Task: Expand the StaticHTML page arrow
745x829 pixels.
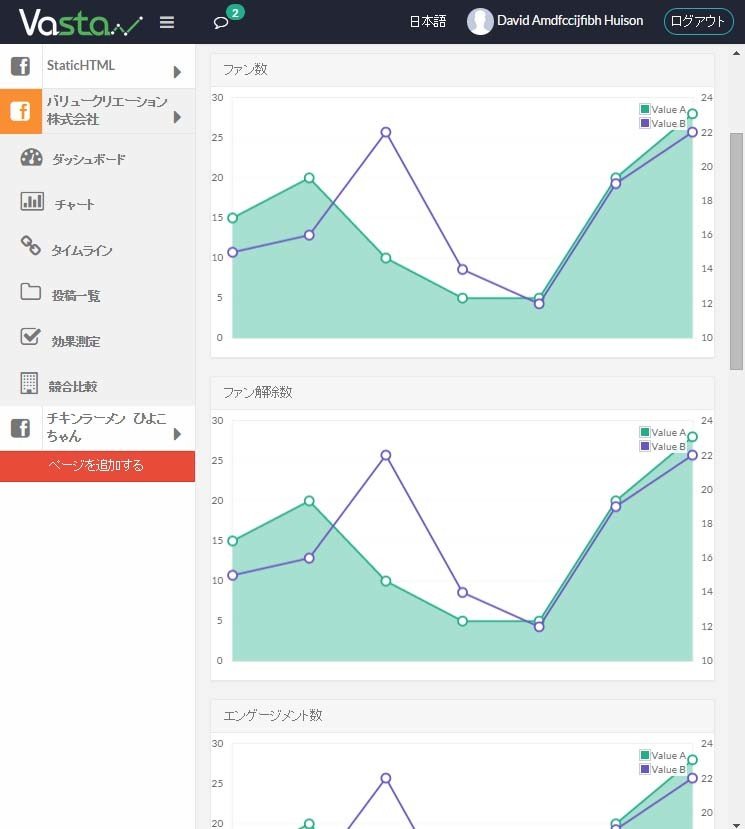Action: point(177,72)
